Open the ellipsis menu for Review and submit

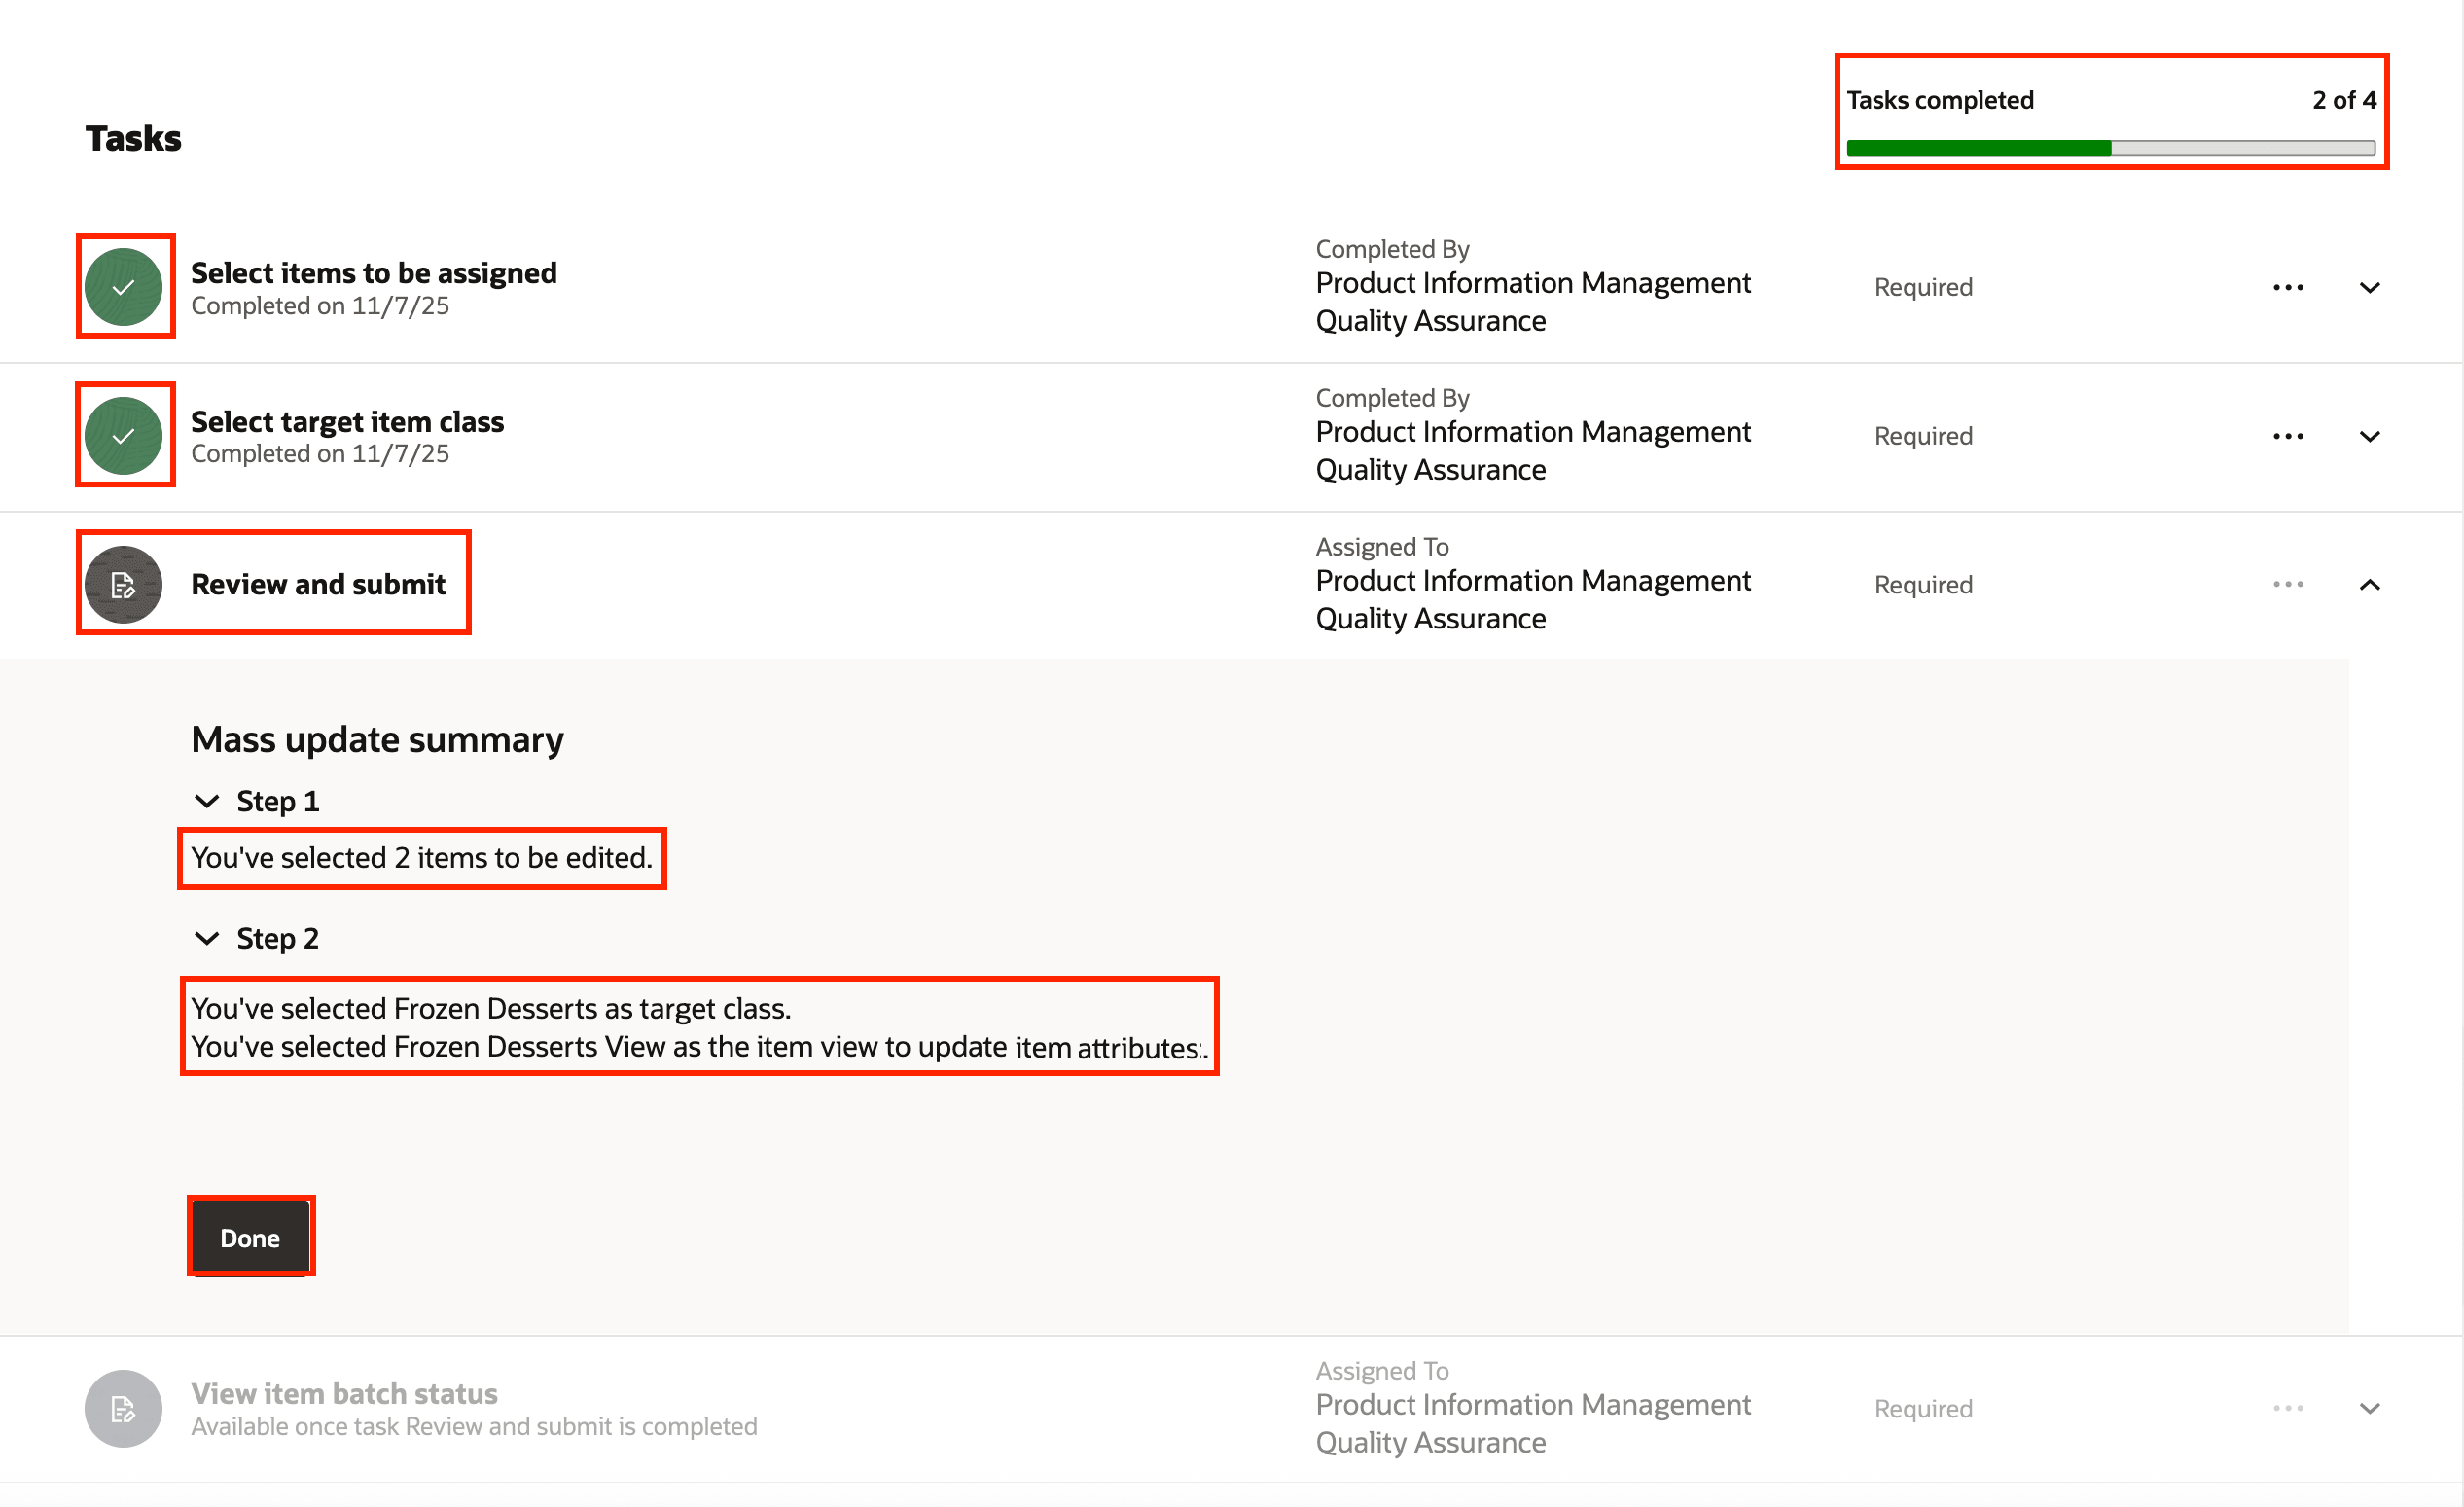pos(2287,583)
